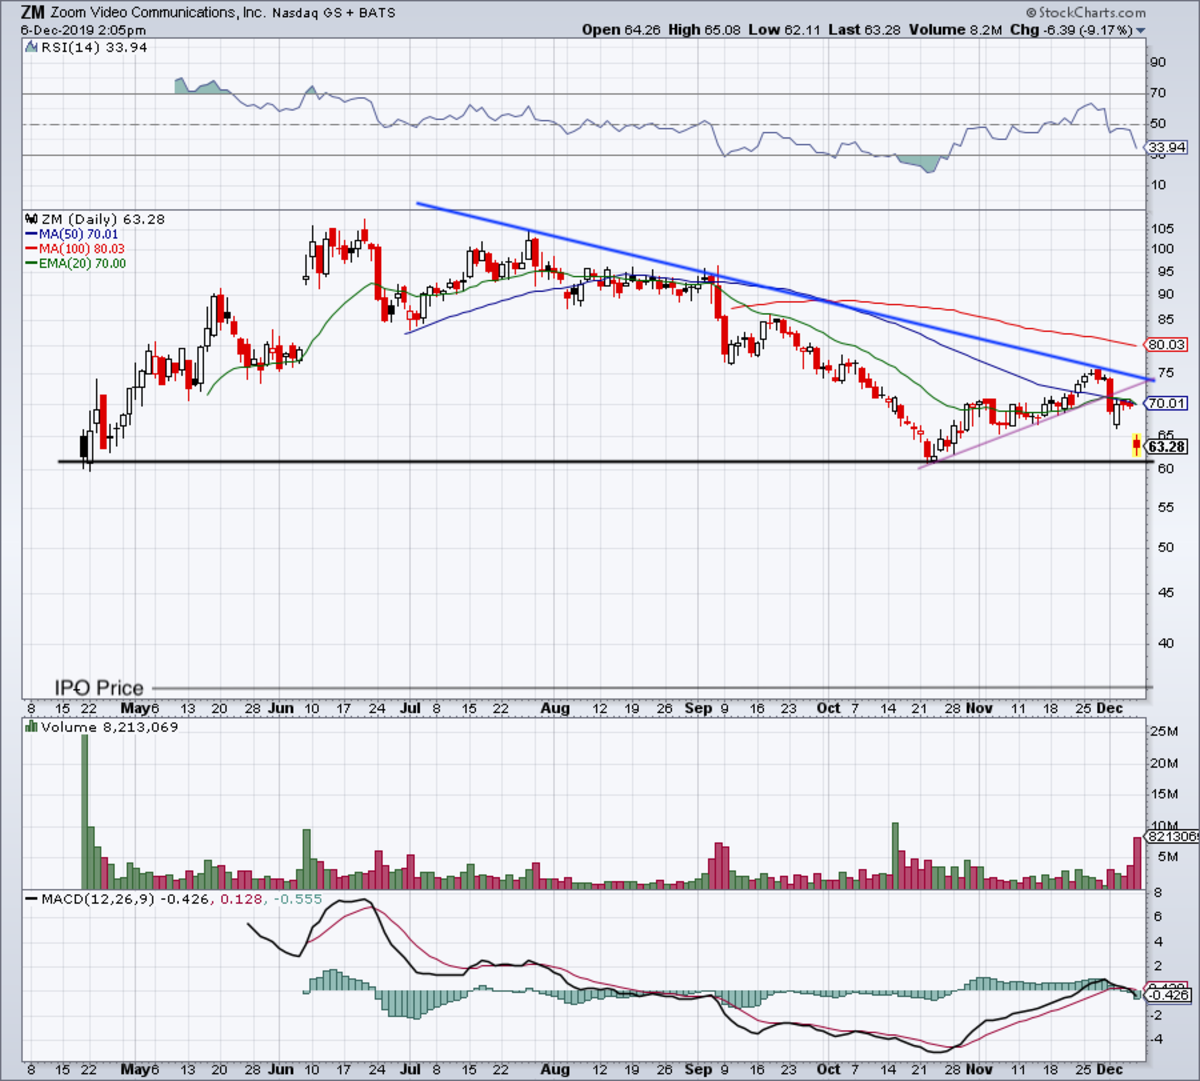Click the 80.03 red price tag
This screenshot has height=1081, width=1200.
tap(1166, 344)
